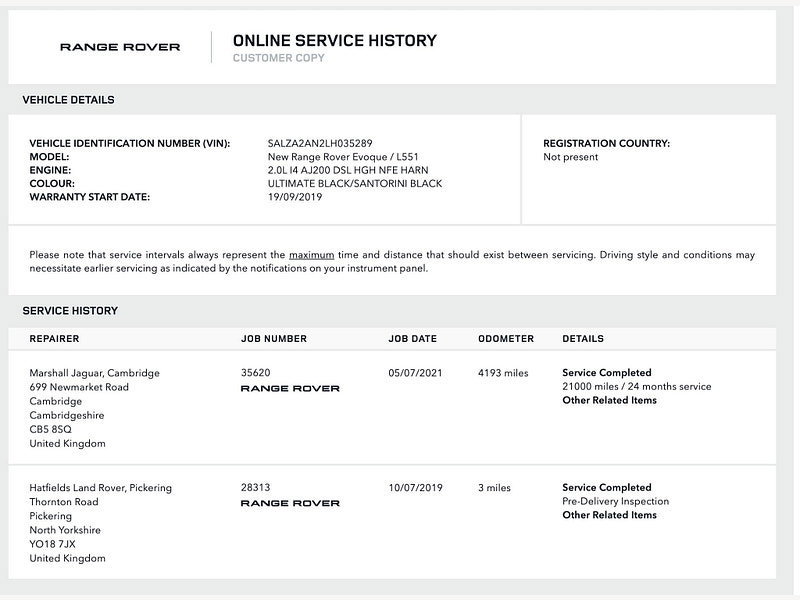Select job date 10/07/2019
800x600 pixels.
coord(415,487)
